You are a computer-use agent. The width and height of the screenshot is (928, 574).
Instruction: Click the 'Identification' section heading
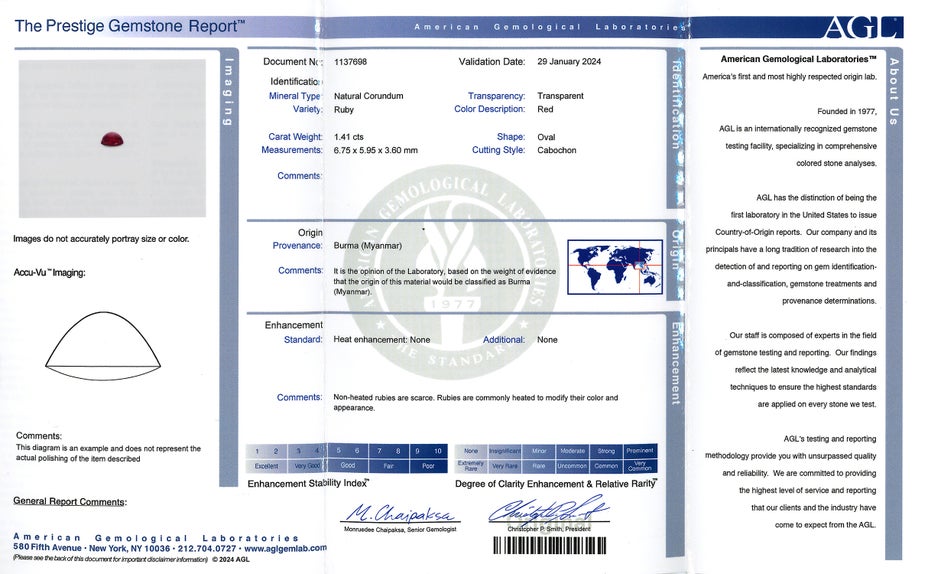click(295, 81)
